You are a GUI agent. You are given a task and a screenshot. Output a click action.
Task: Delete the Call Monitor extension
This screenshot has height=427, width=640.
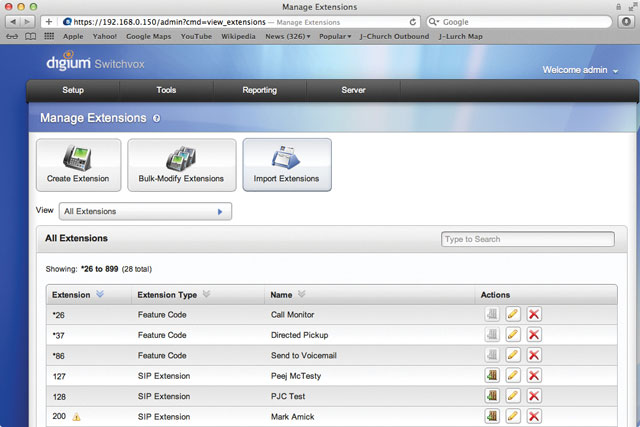pos(533,314)
